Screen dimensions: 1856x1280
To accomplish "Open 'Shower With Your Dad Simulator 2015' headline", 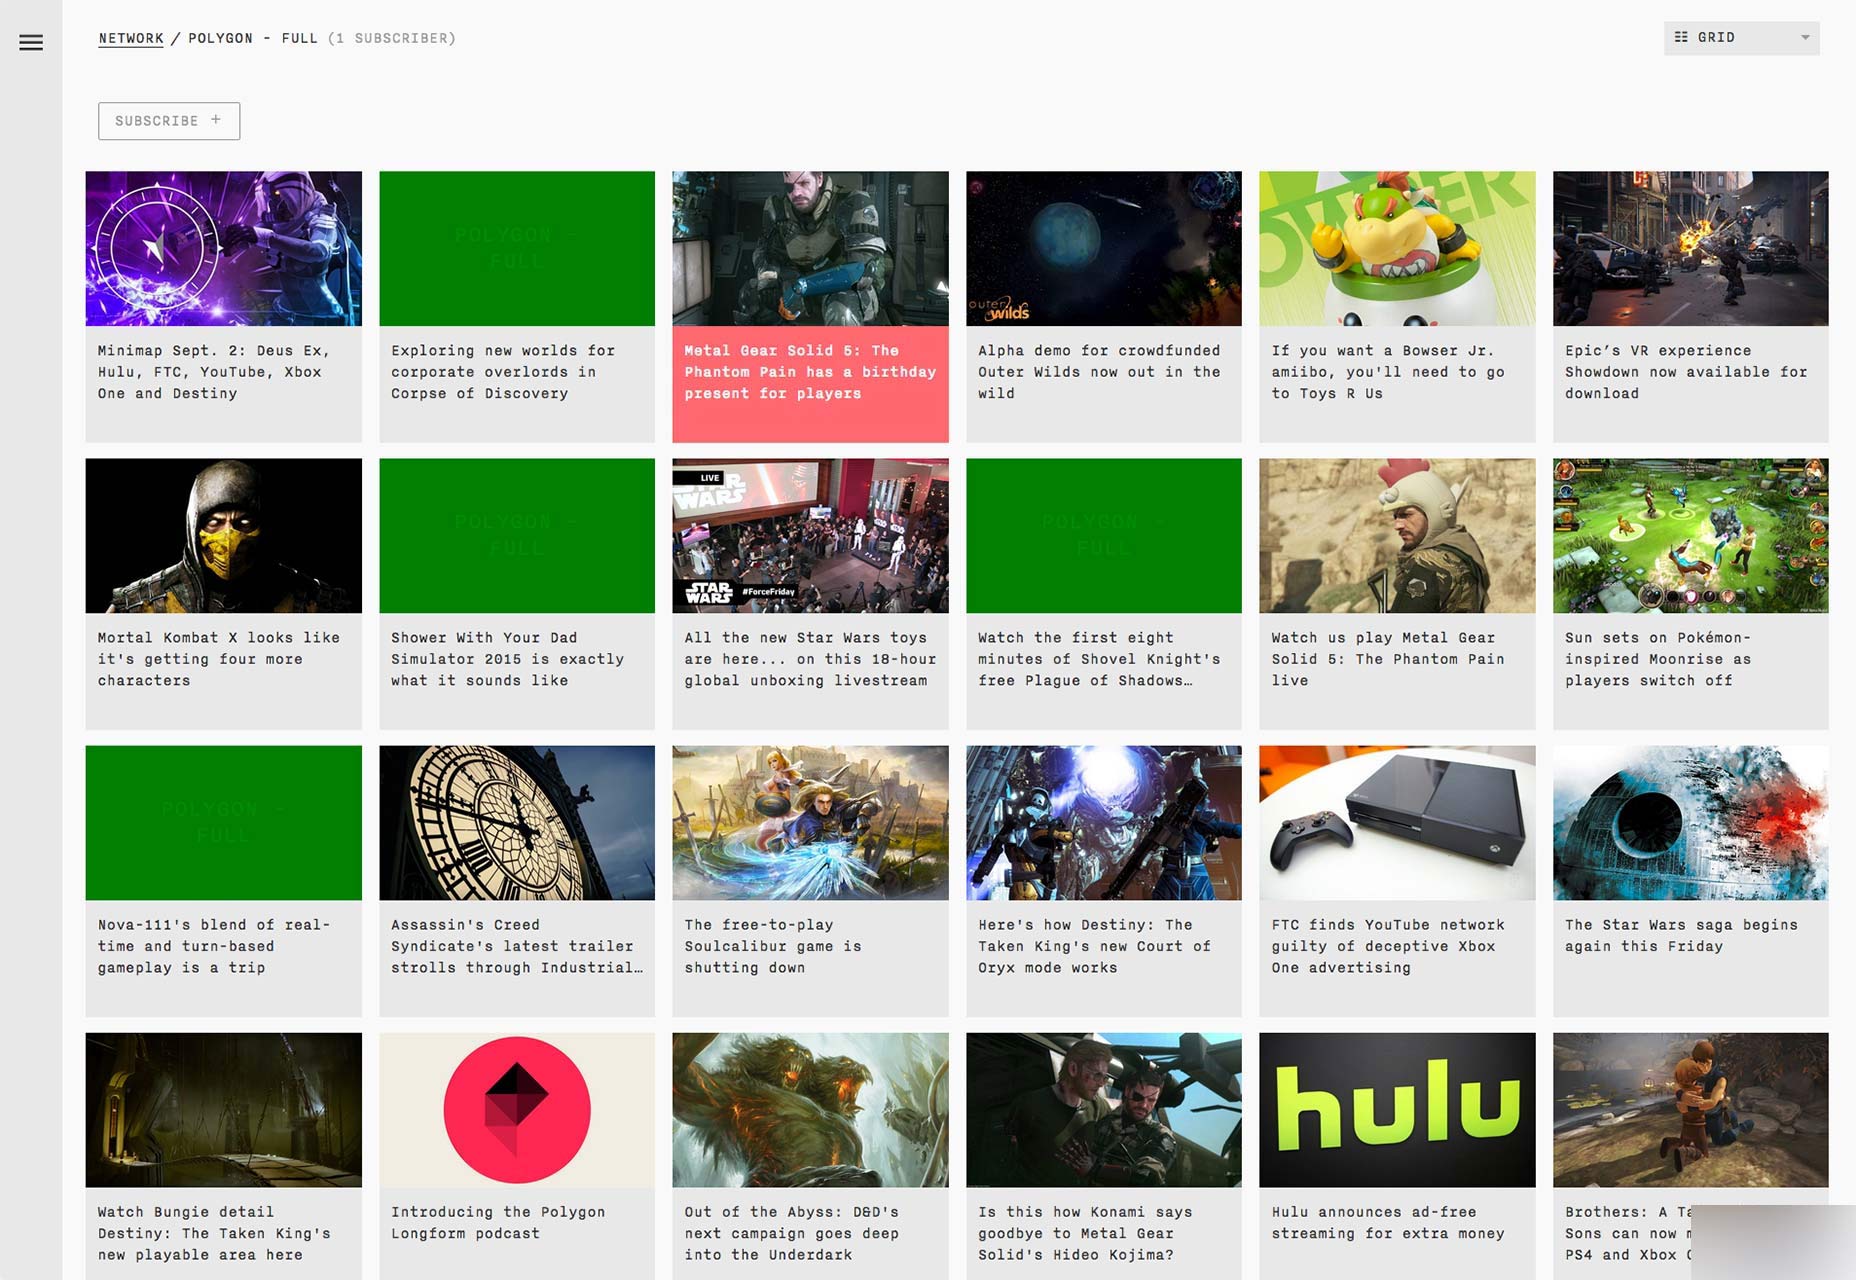I will [x=507, y=659].
